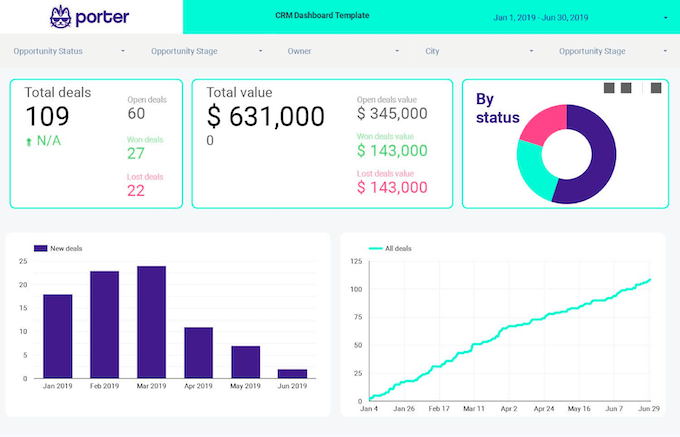Click the Porter cat logo icon
This screenshot has width=680, height=437.
point(62,16)
